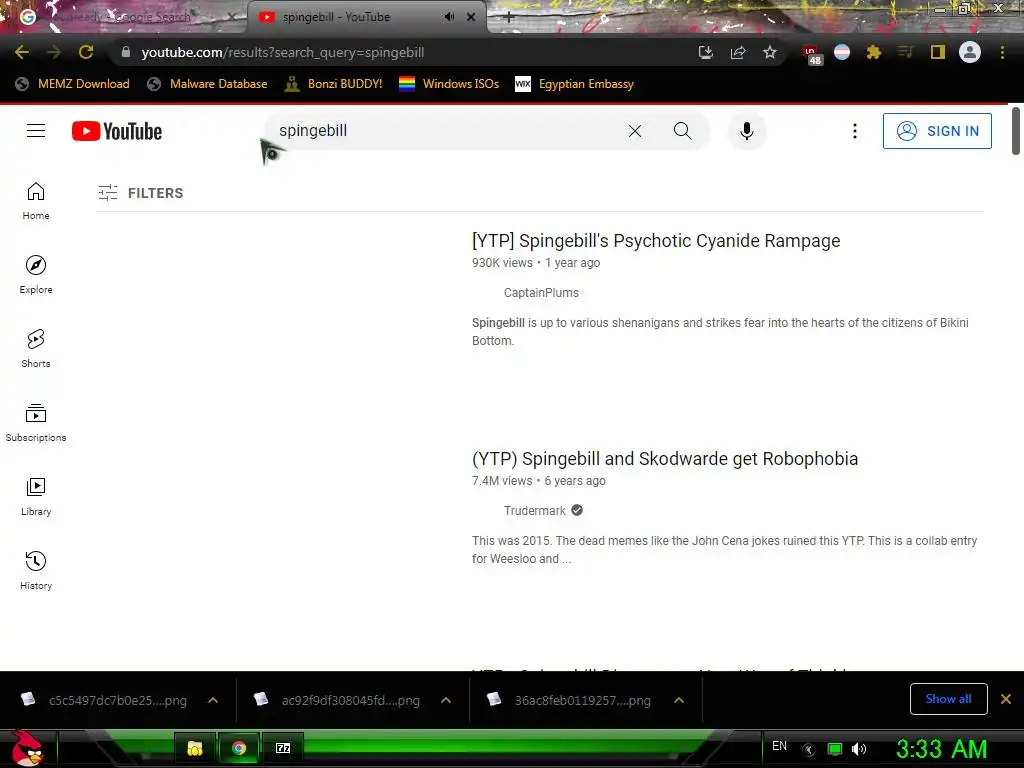1024x768 pixels.
Task: Click the URL address bar
Action: (405, 52)
